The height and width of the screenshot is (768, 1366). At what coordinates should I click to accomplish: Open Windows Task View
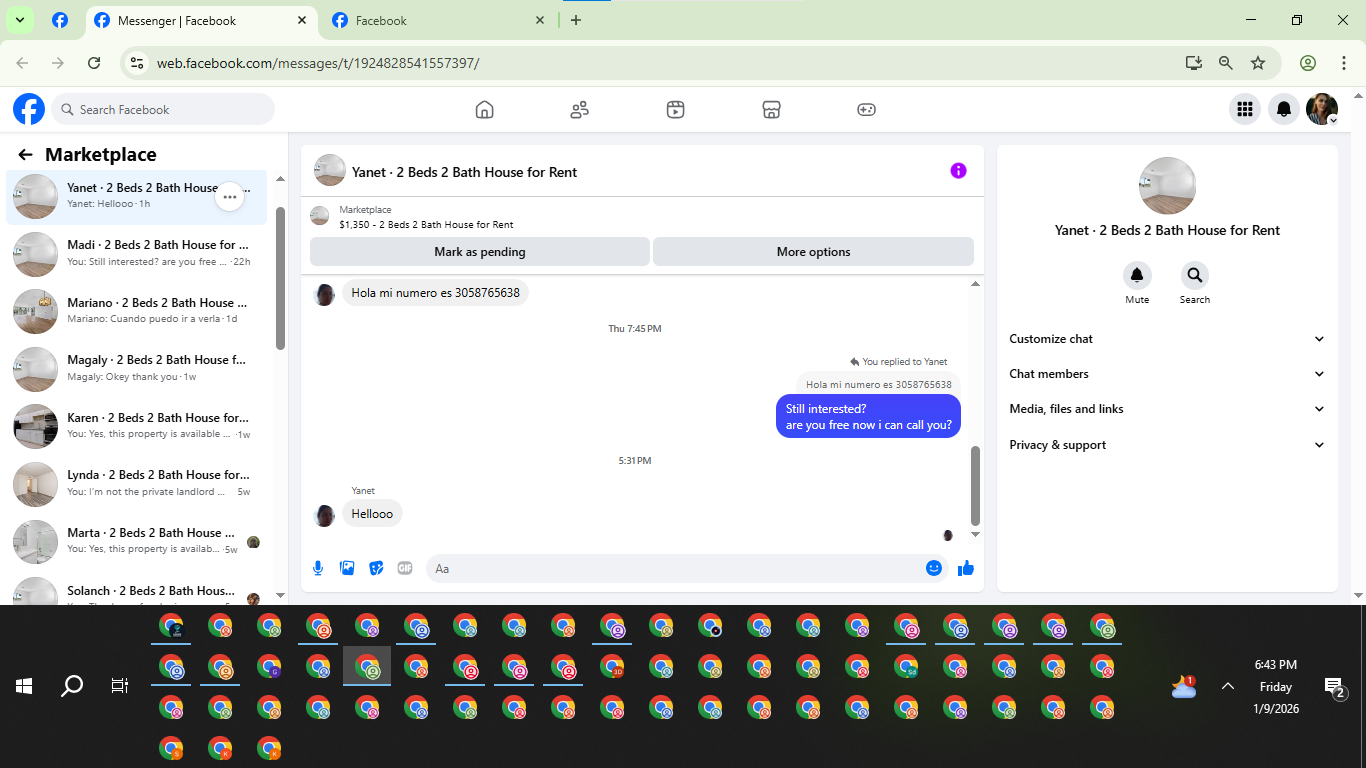[x=120, y=686]
